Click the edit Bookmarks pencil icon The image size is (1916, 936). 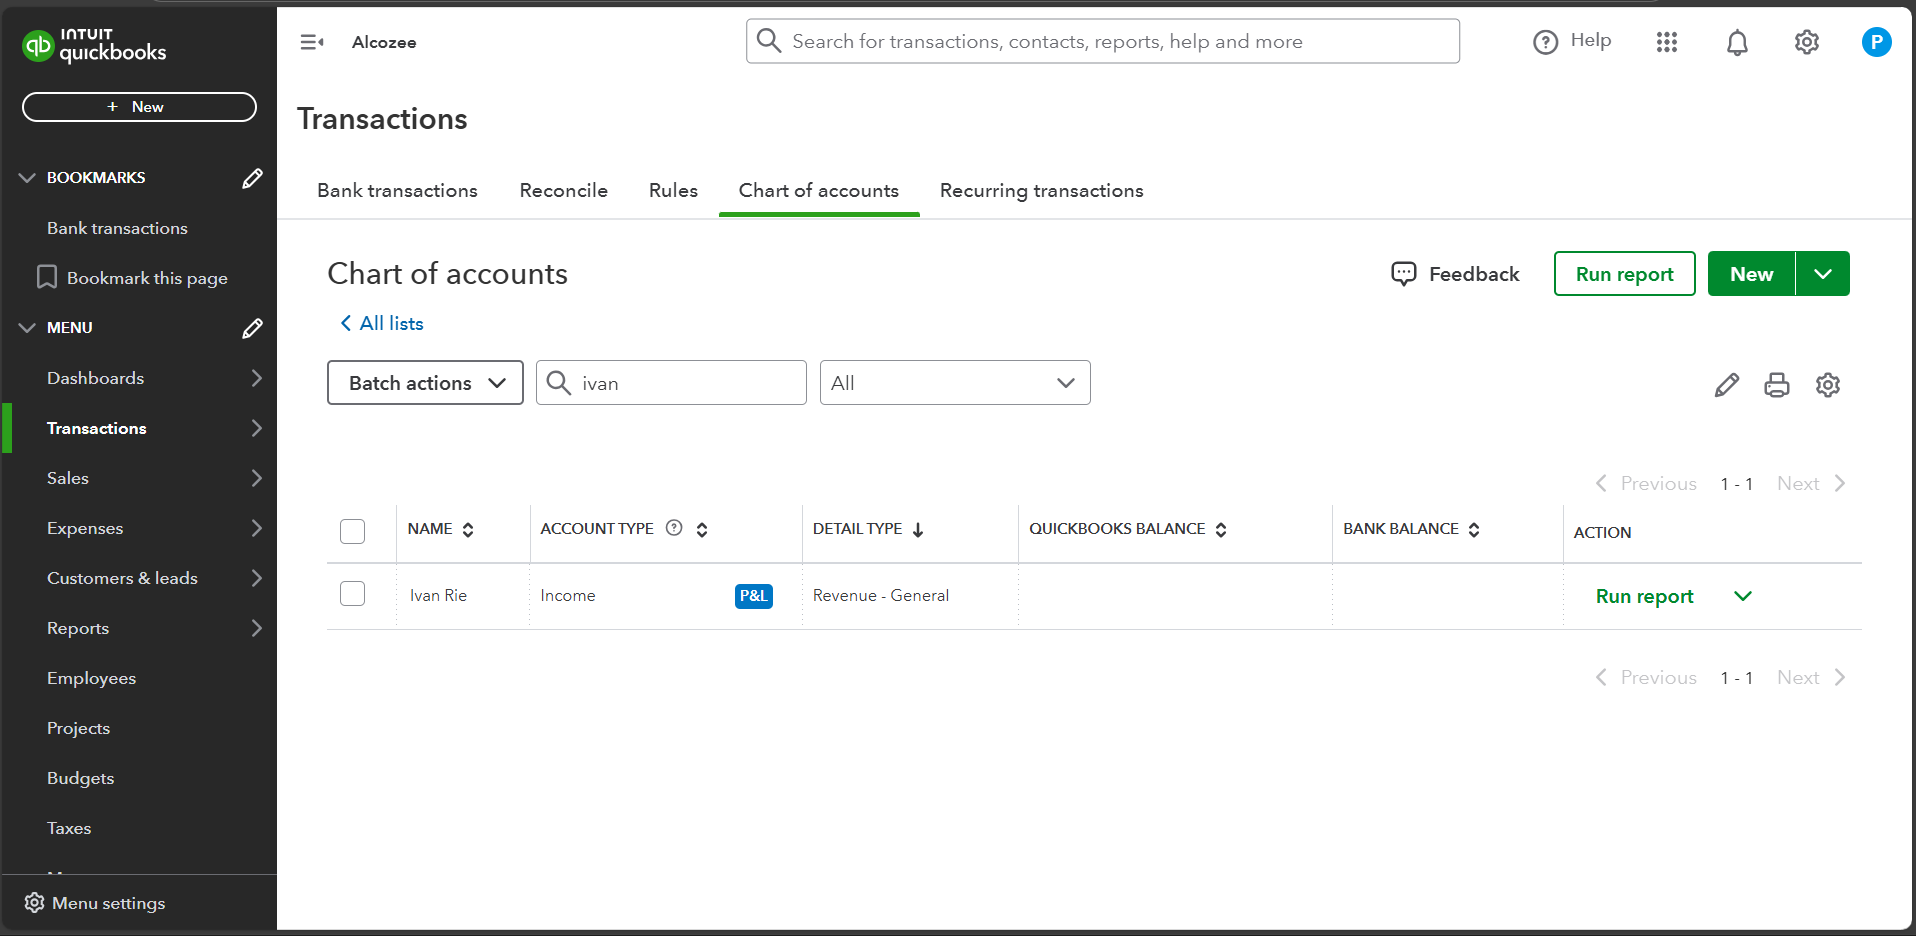[252, 178]
